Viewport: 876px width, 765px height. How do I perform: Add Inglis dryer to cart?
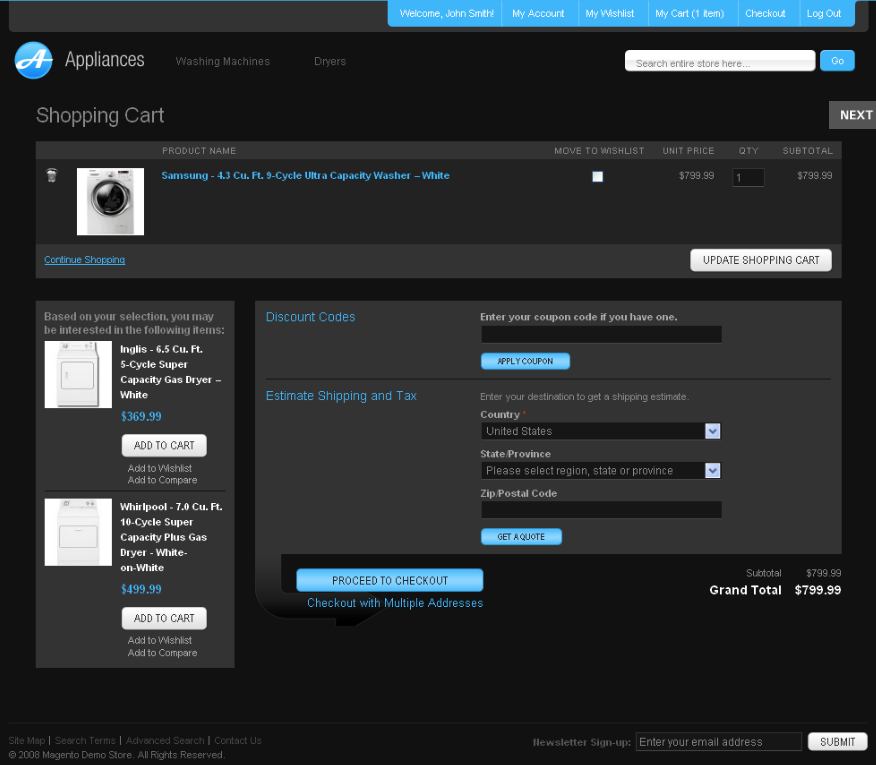tap(164, 445)
